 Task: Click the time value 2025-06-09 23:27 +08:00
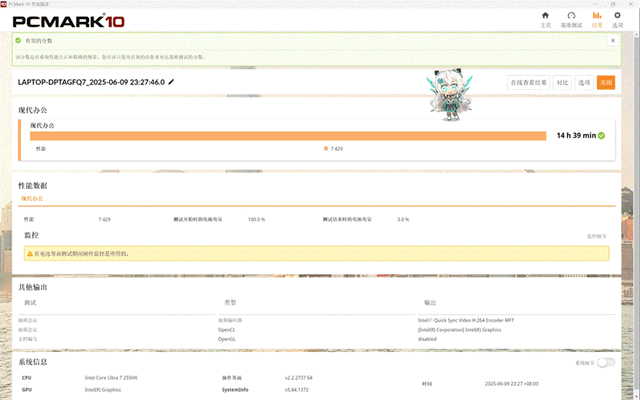512,384
